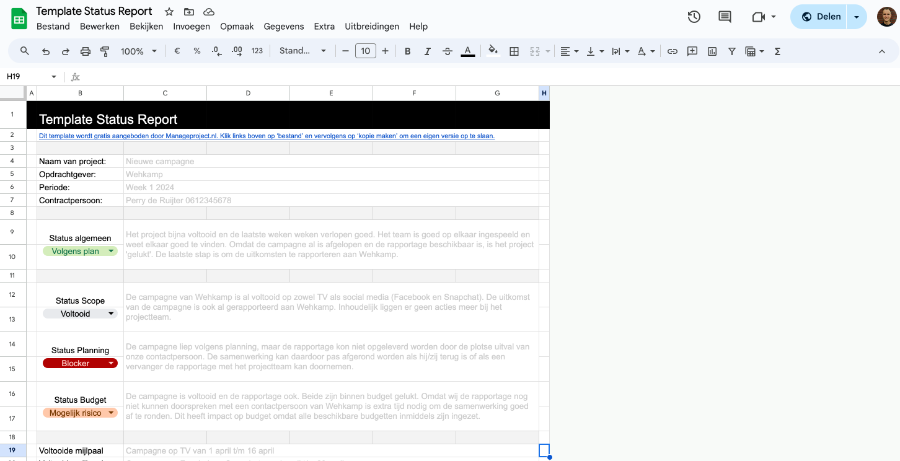Open the Gegevens menu
Image resolution: width=900 pixels, height=461 pixels.
(x=284, y=26)
